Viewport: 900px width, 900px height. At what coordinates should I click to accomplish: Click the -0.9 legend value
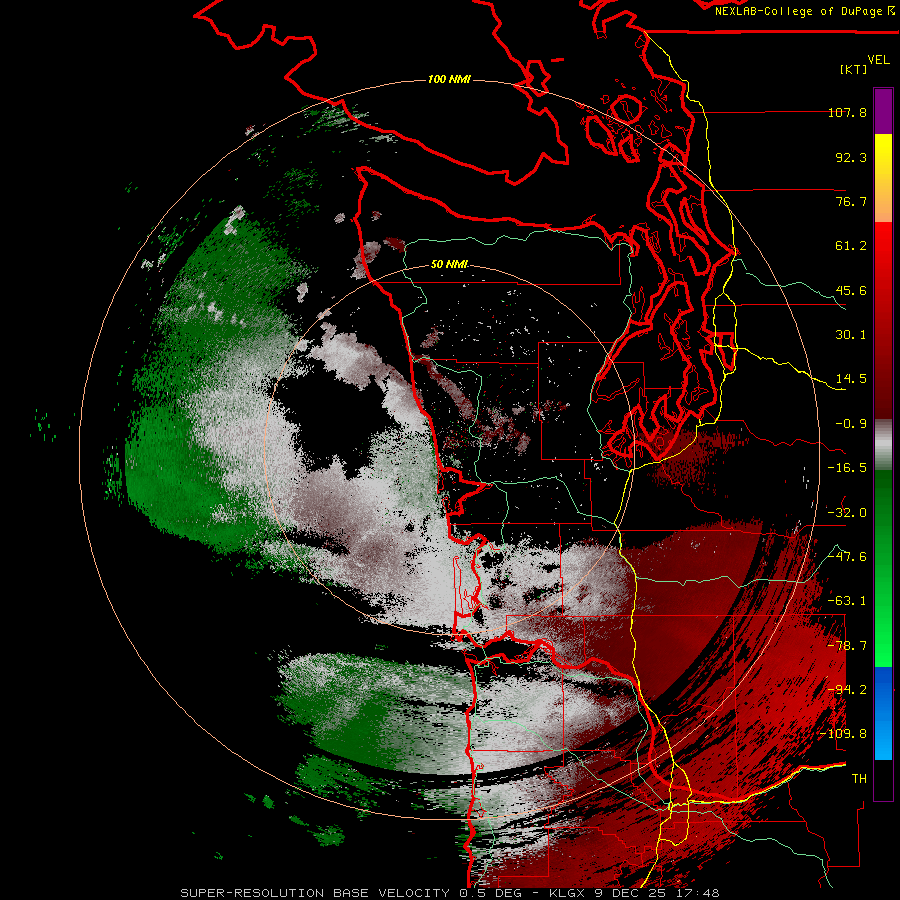pyautogui.click(x=851, y=424)
